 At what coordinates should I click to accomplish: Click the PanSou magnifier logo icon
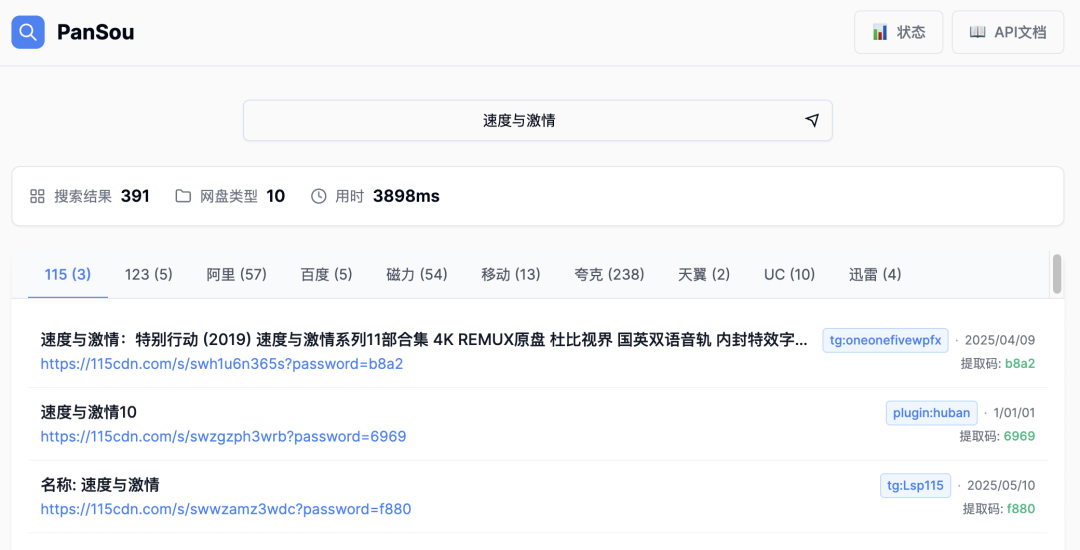pos(28,32)
